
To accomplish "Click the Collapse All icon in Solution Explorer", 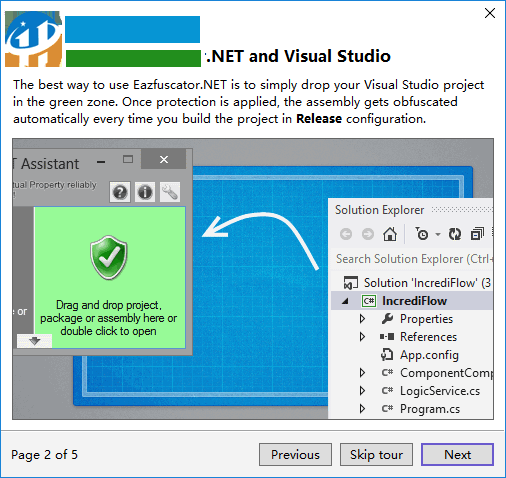I will click(x=477, y=234).
